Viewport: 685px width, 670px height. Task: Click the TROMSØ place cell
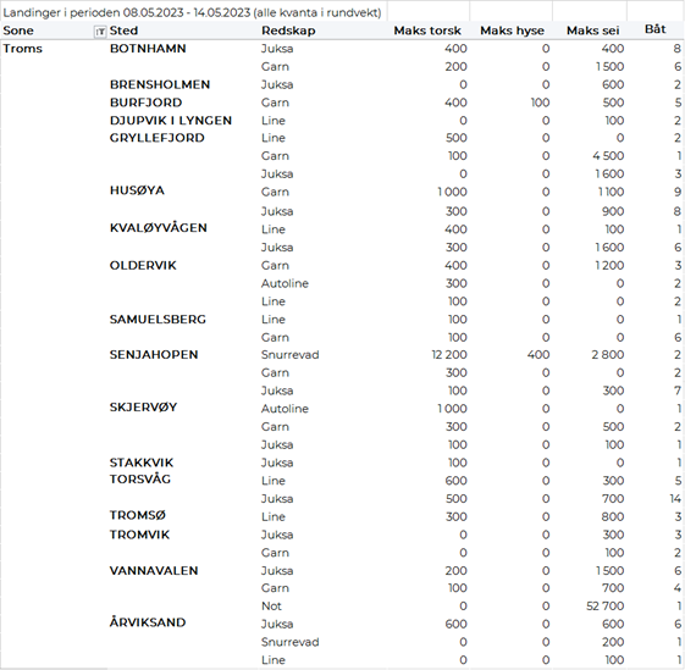pos(137,516)
